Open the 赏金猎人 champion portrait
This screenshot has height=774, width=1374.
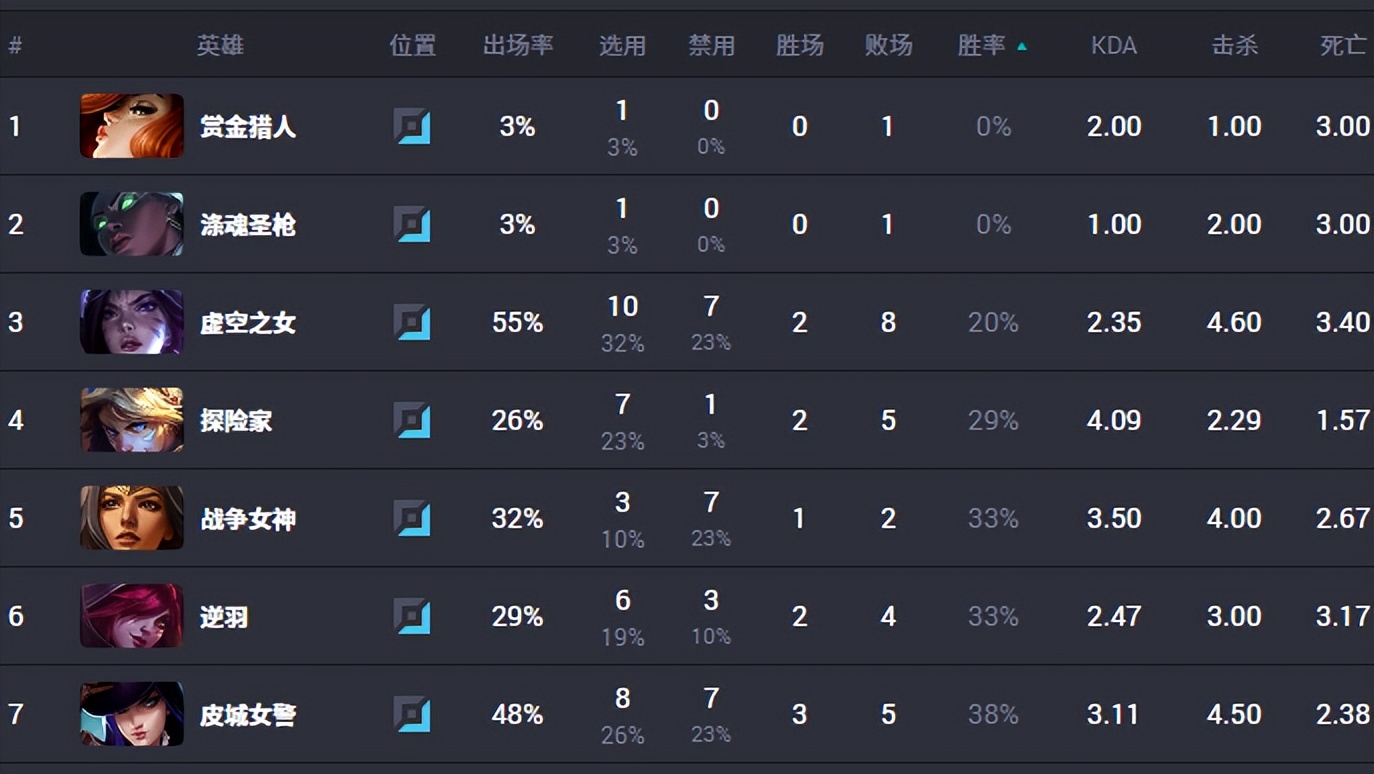click(132, 127)
